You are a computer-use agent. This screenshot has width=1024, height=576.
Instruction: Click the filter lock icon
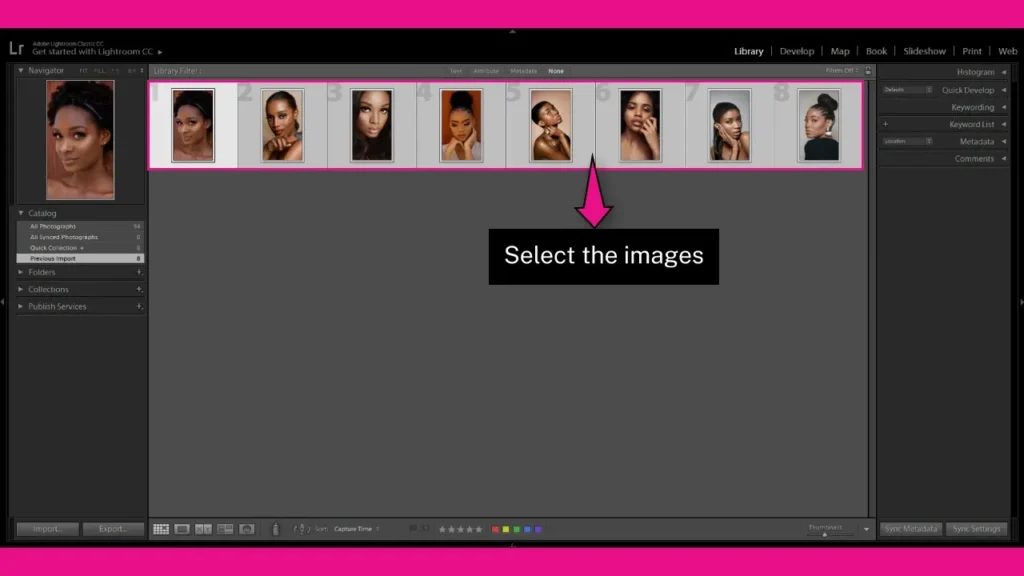868,71
